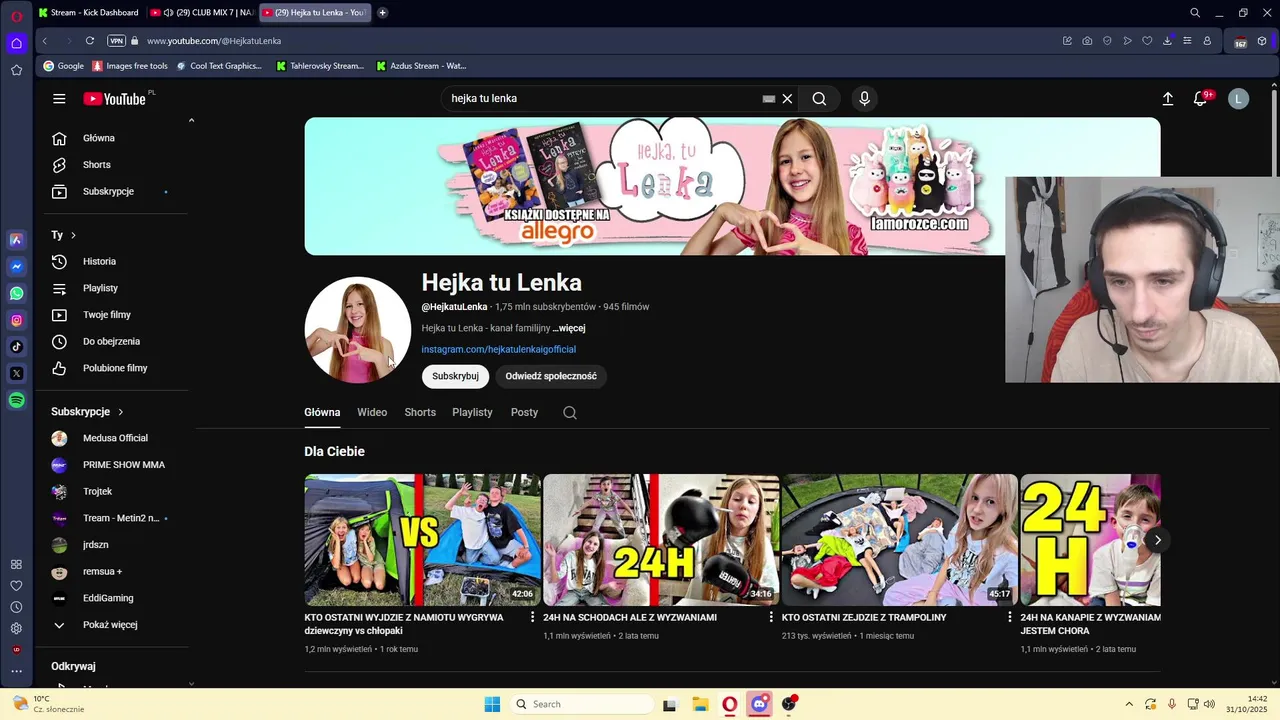Open more options for 24H NA SCHODACH video
The image size is (1280, 720).
click(x=770, y=617)
